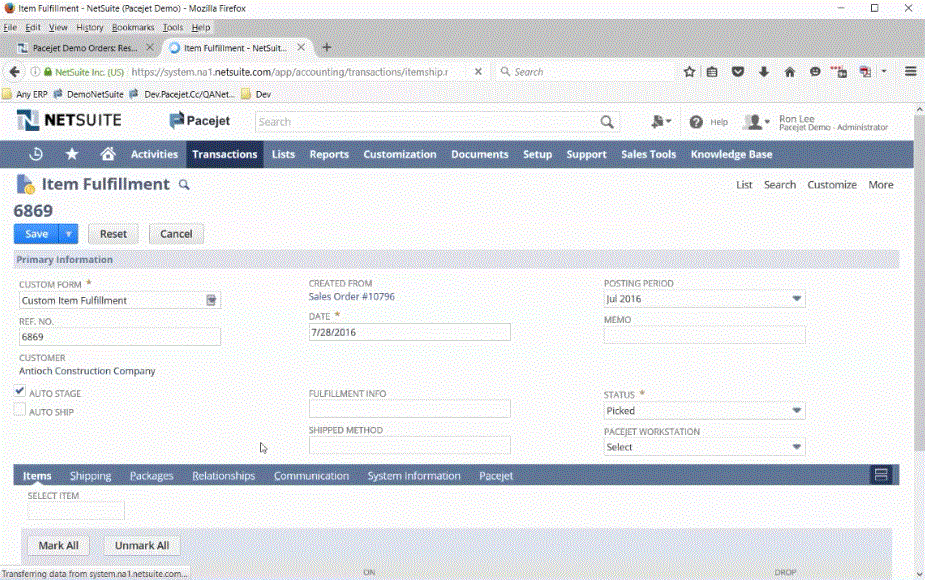
Task: Click the Reset button
Action: click(x=113, y=234)
